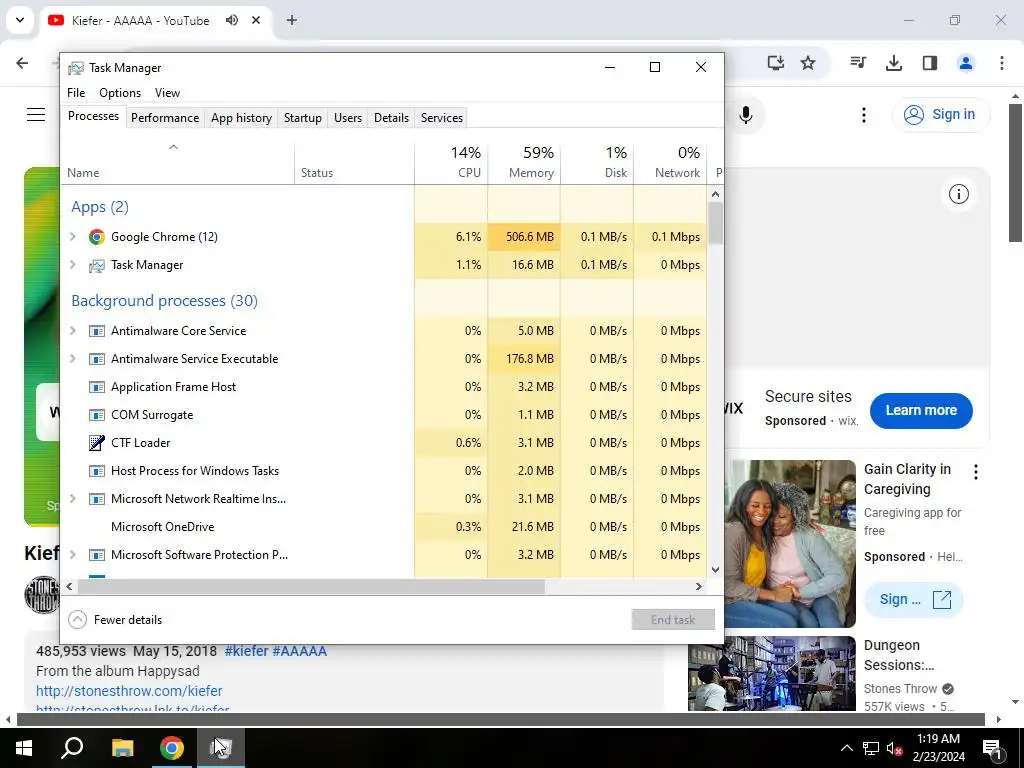Switch to the App history tab
The width and height of the screenshot is (1024, 768).
[241, 118]
